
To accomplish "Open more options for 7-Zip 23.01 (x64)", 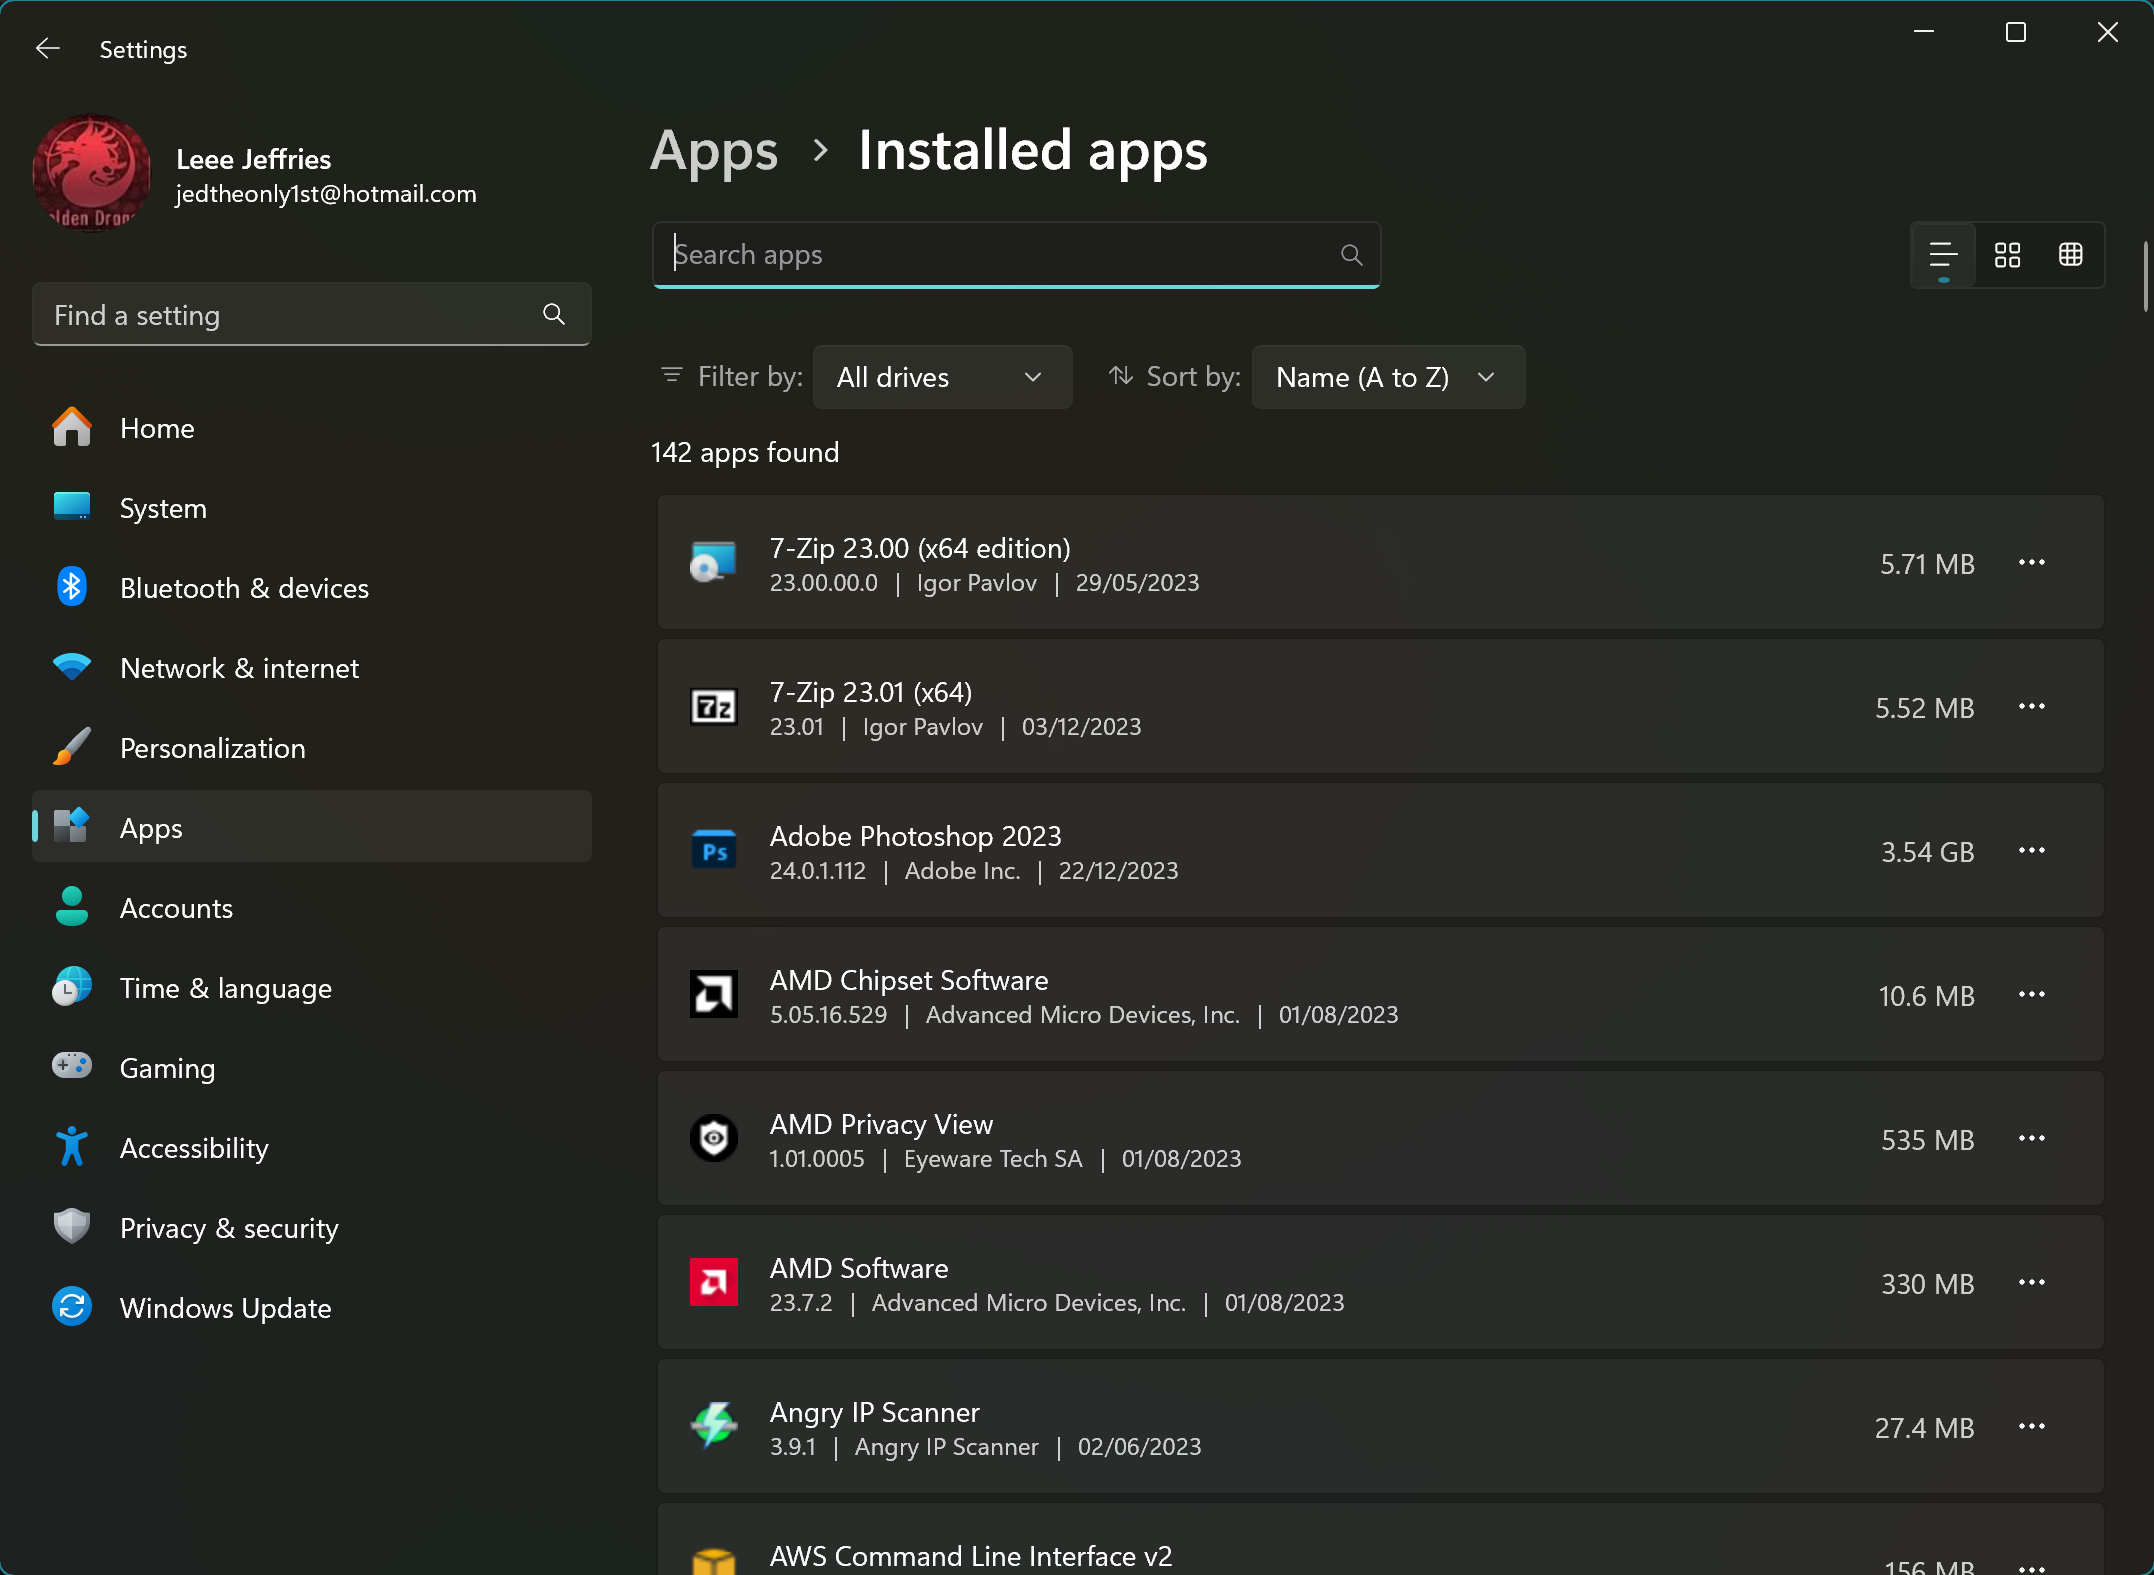I will click(2032, 707).
